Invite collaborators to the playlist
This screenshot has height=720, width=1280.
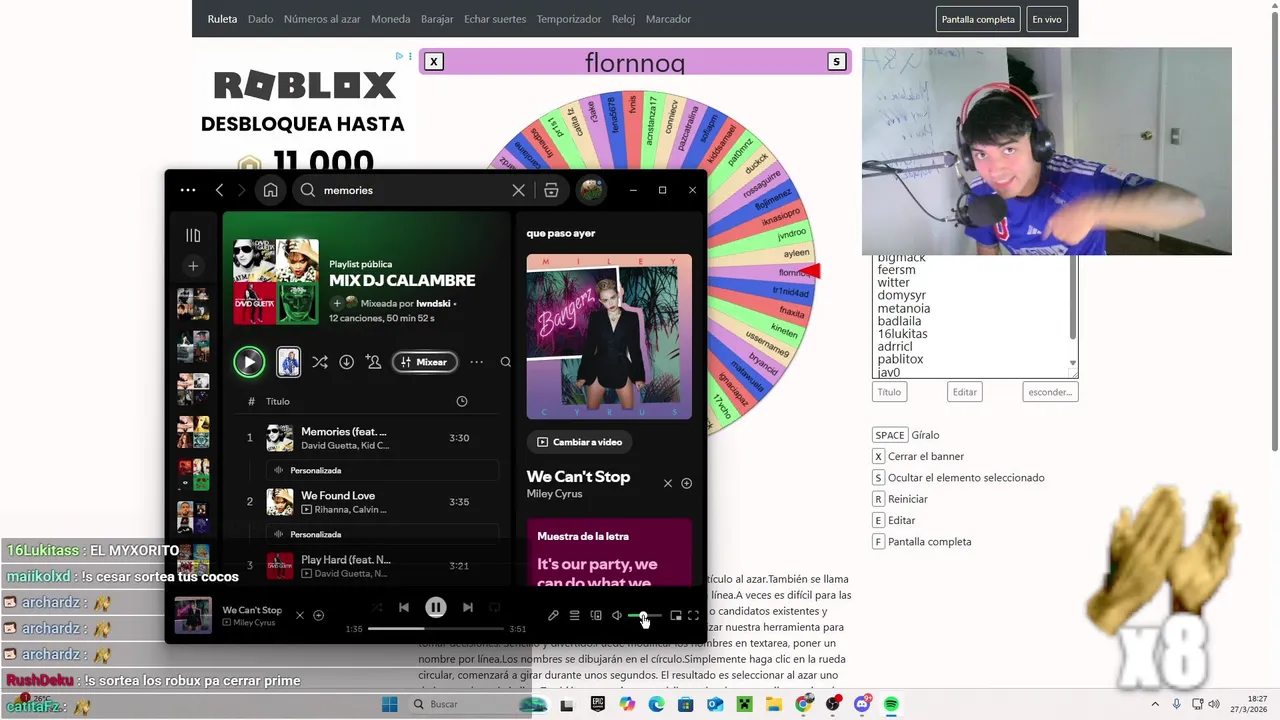point(373,362)
